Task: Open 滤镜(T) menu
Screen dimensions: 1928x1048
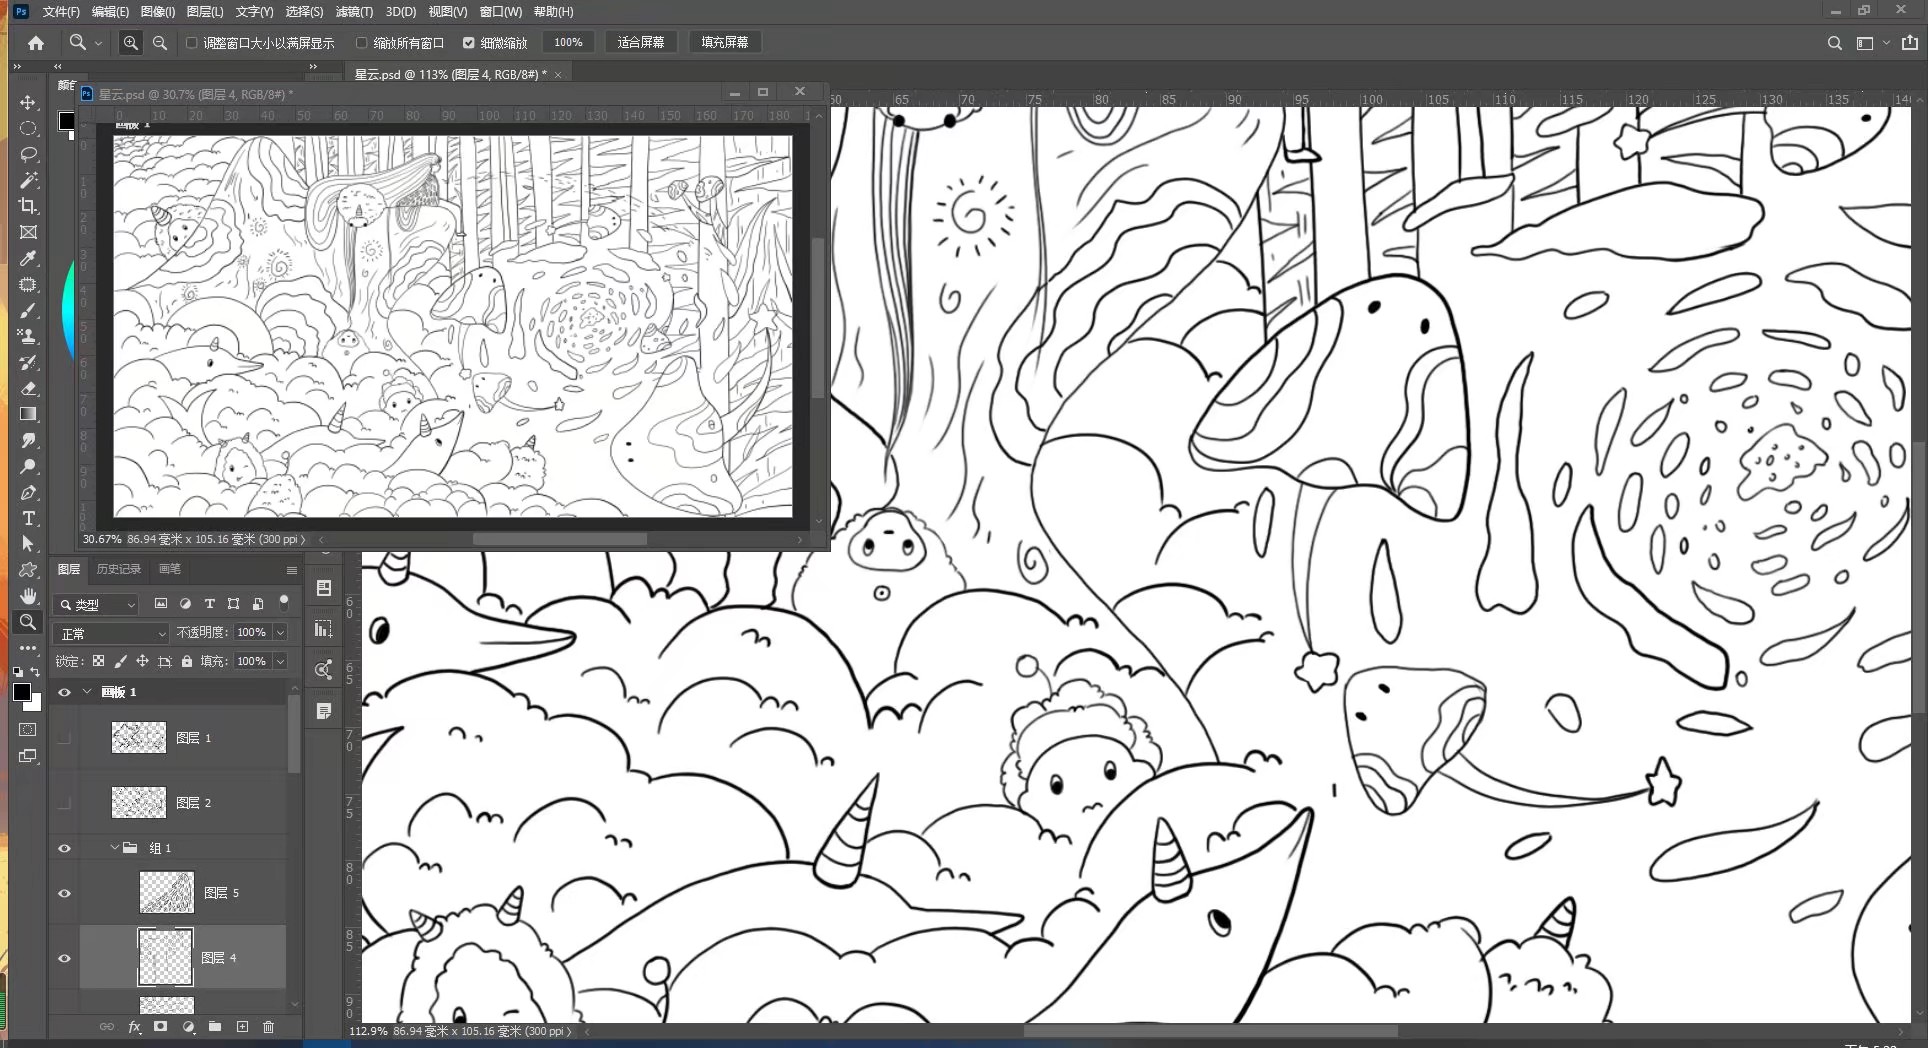Action: [x=354, y=12]
